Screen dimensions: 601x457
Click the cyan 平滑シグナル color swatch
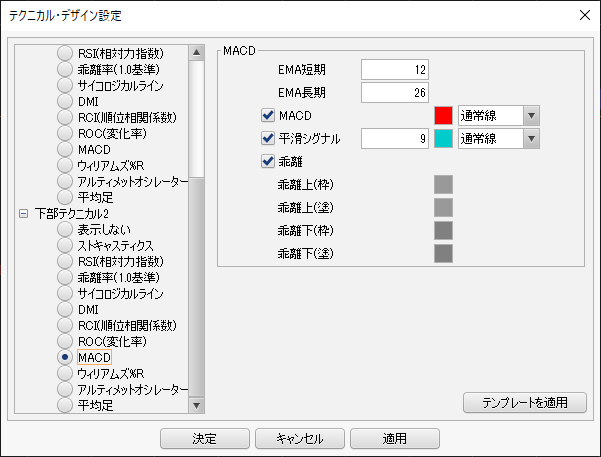tap(444, 138)
